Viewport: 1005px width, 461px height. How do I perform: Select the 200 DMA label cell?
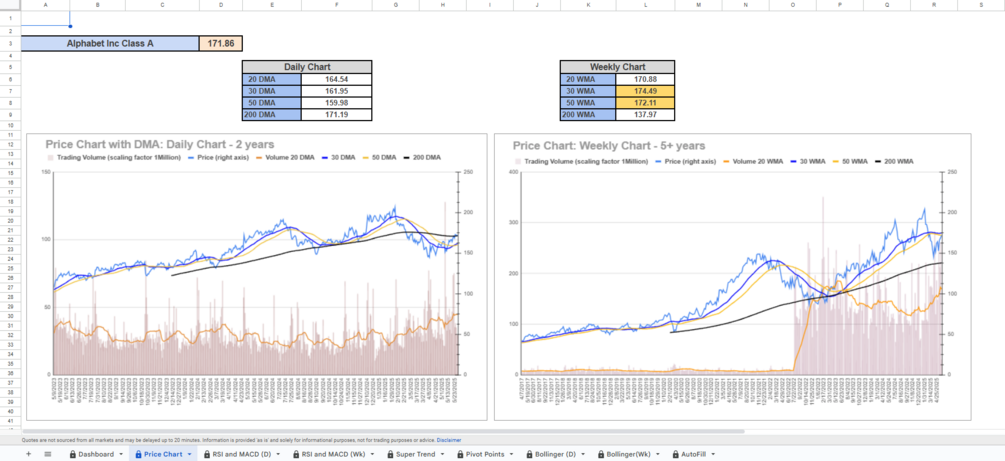(x=271, y=115)
